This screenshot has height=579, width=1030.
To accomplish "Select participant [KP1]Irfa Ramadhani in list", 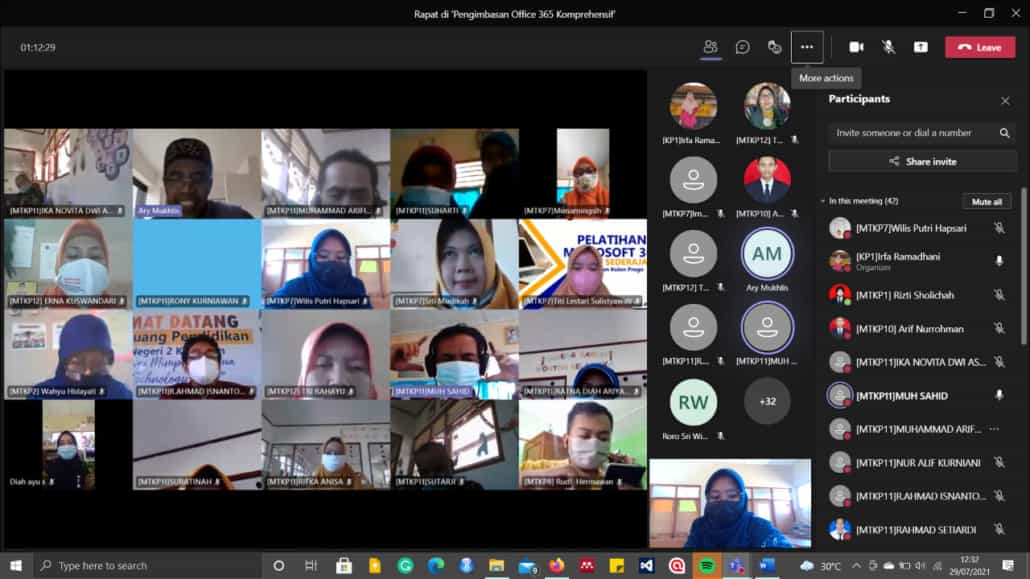I will click(x=897, y=256).
